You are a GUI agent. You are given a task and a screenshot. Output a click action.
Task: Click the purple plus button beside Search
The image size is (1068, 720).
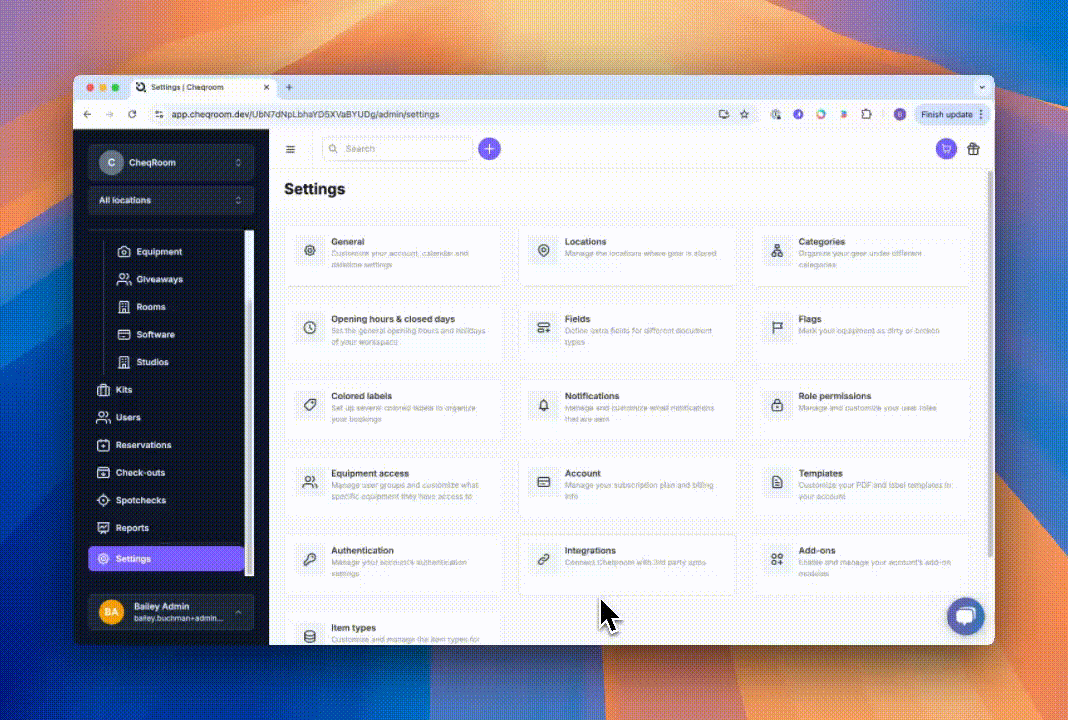tap(489, 148)
